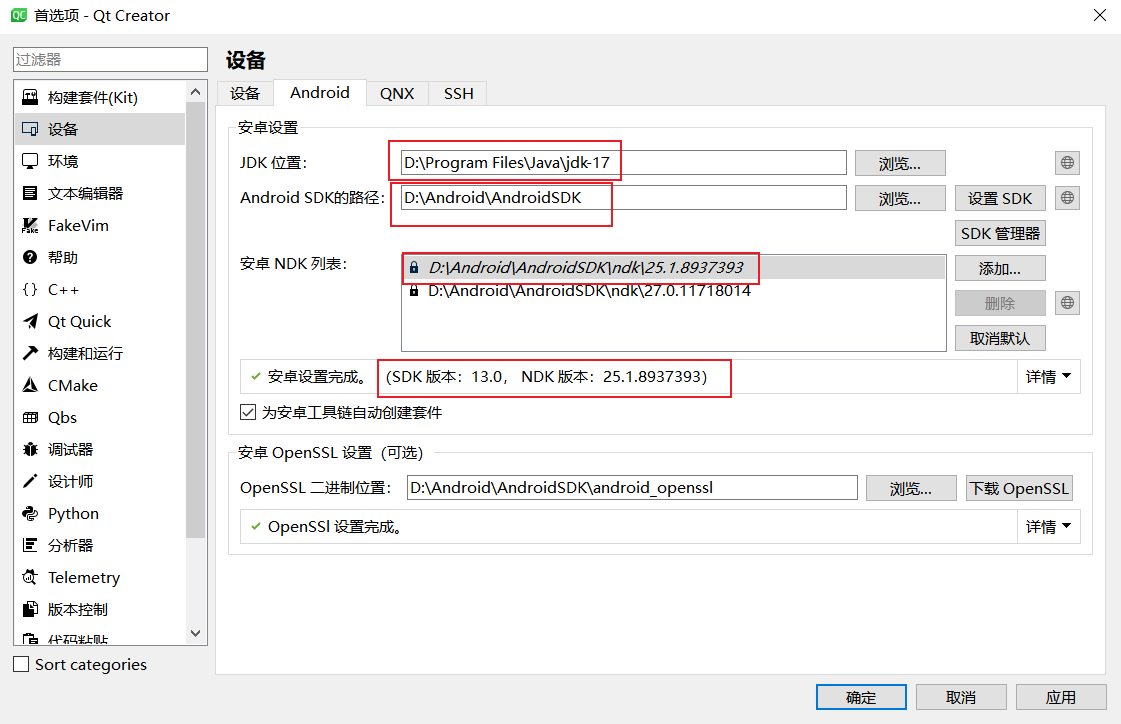The height and width of the screenshot is (724, 1121).
Task: Click green checkmark beside 安卓设置完成
Action: pyautogui.click(x=255, y=377)
